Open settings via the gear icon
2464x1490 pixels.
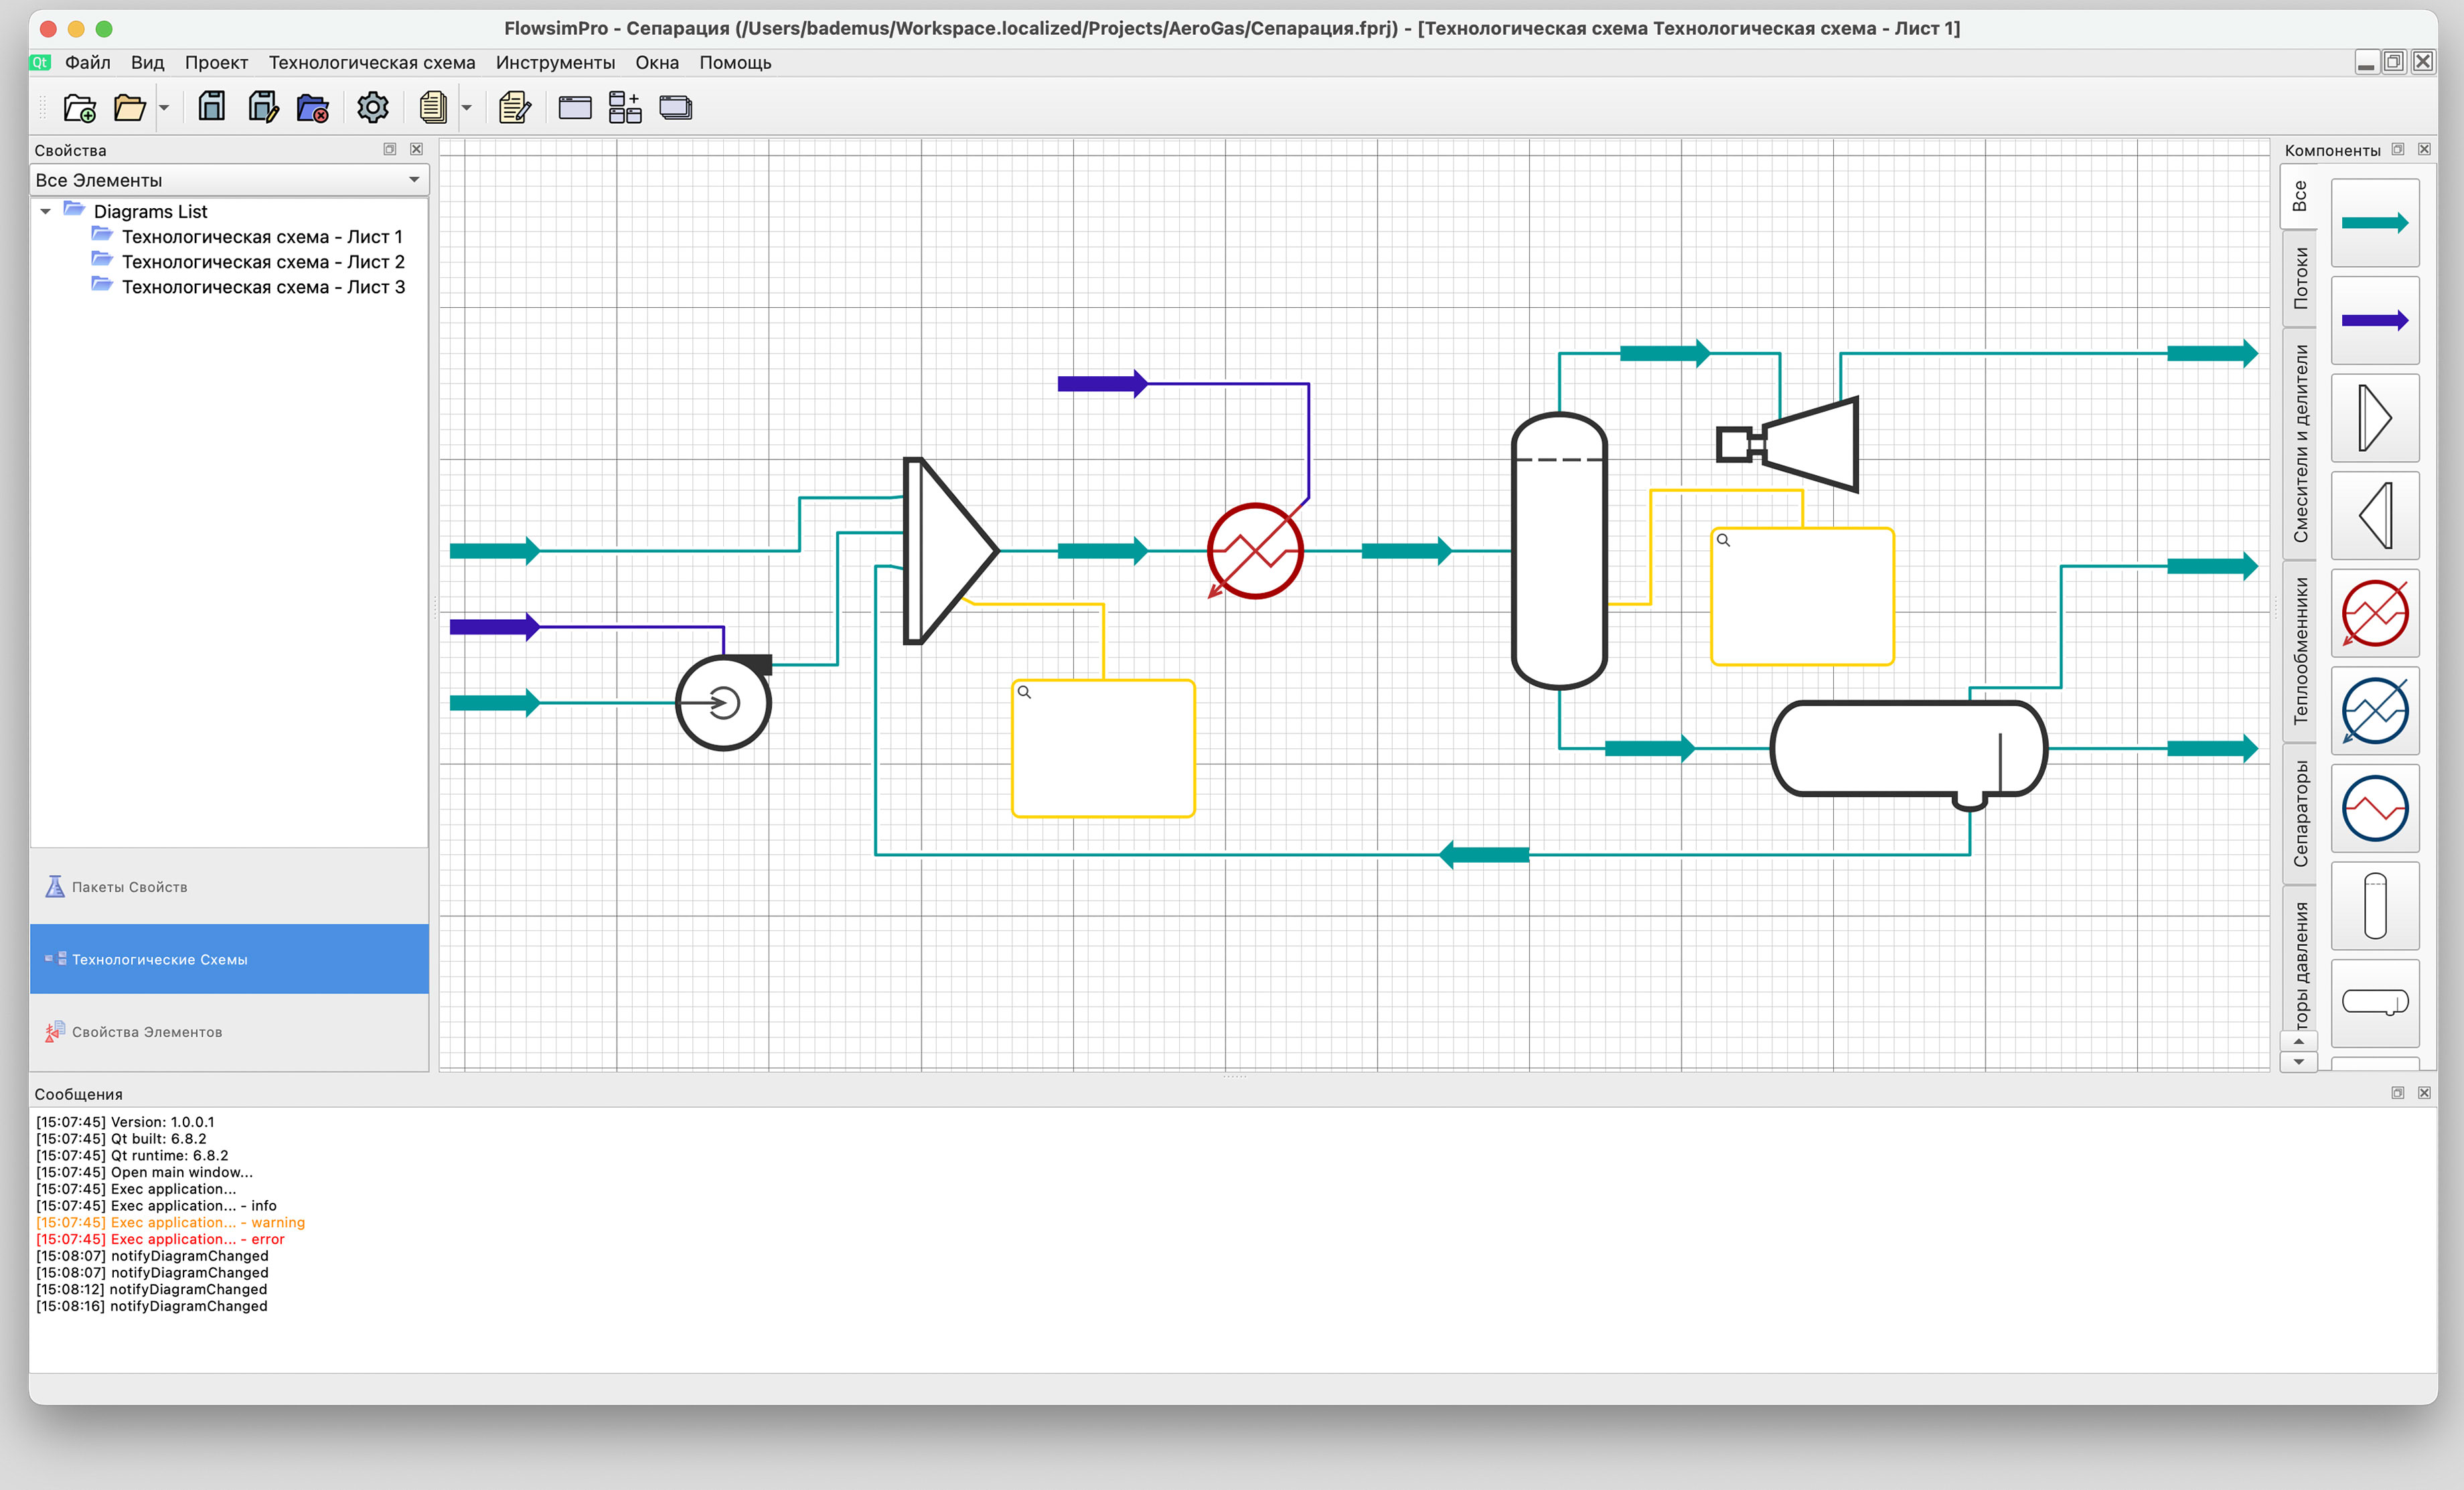(x=373, y=107)
